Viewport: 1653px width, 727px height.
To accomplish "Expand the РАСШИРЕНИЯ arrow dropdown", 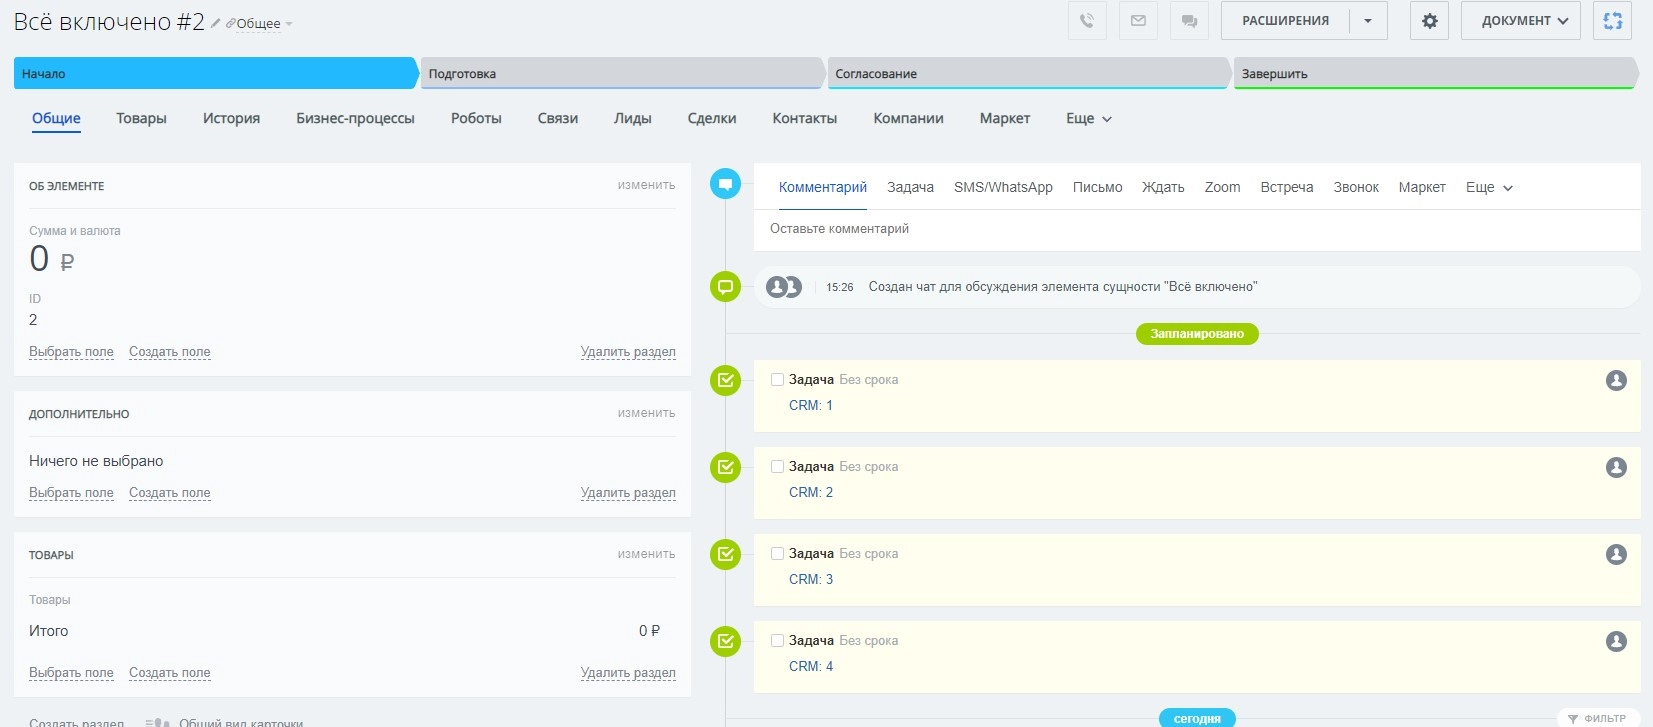I will (x=1368, y=21).
